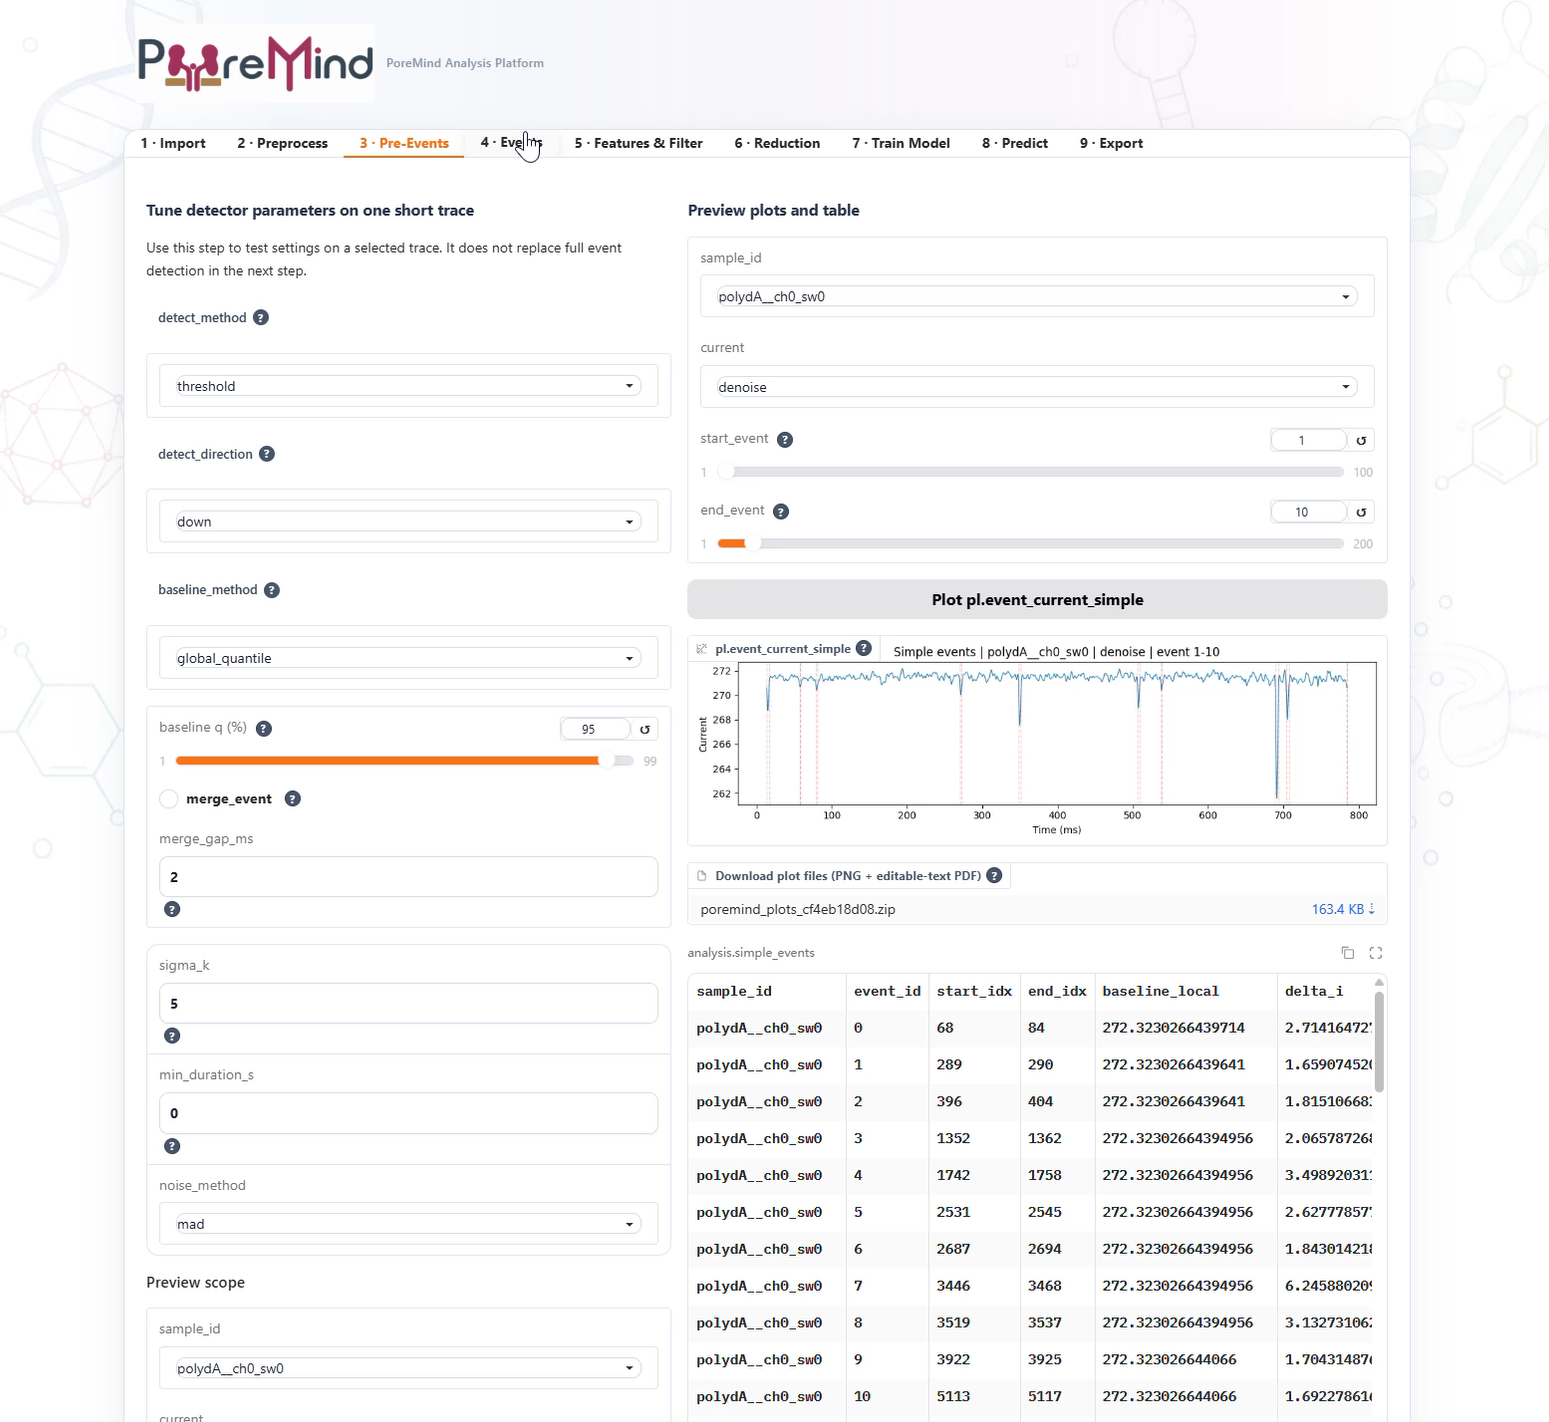Click the simple_events table scrollbar
1549x1422 pixels.
click(1379, 1040)
